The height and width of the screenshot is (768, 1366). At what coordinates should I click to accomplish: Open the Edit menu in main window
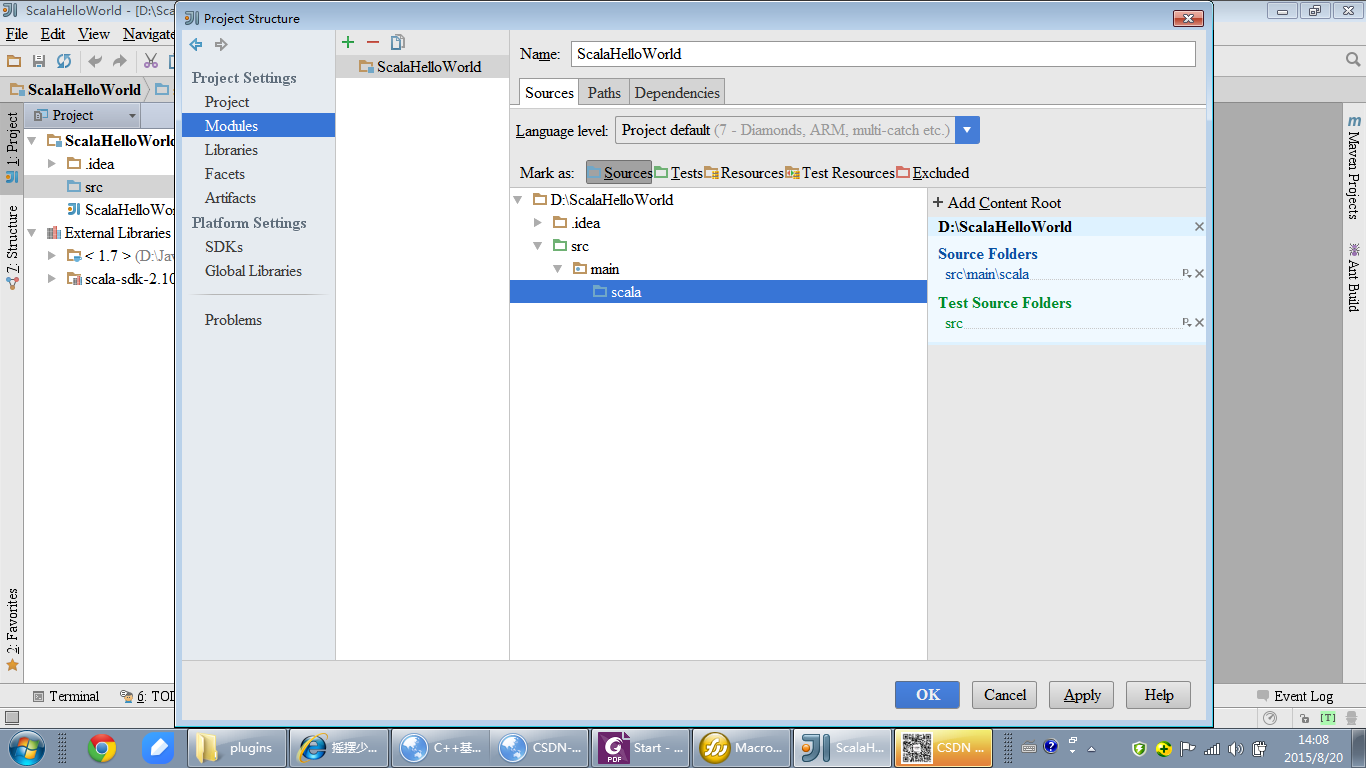pos(53,34)
